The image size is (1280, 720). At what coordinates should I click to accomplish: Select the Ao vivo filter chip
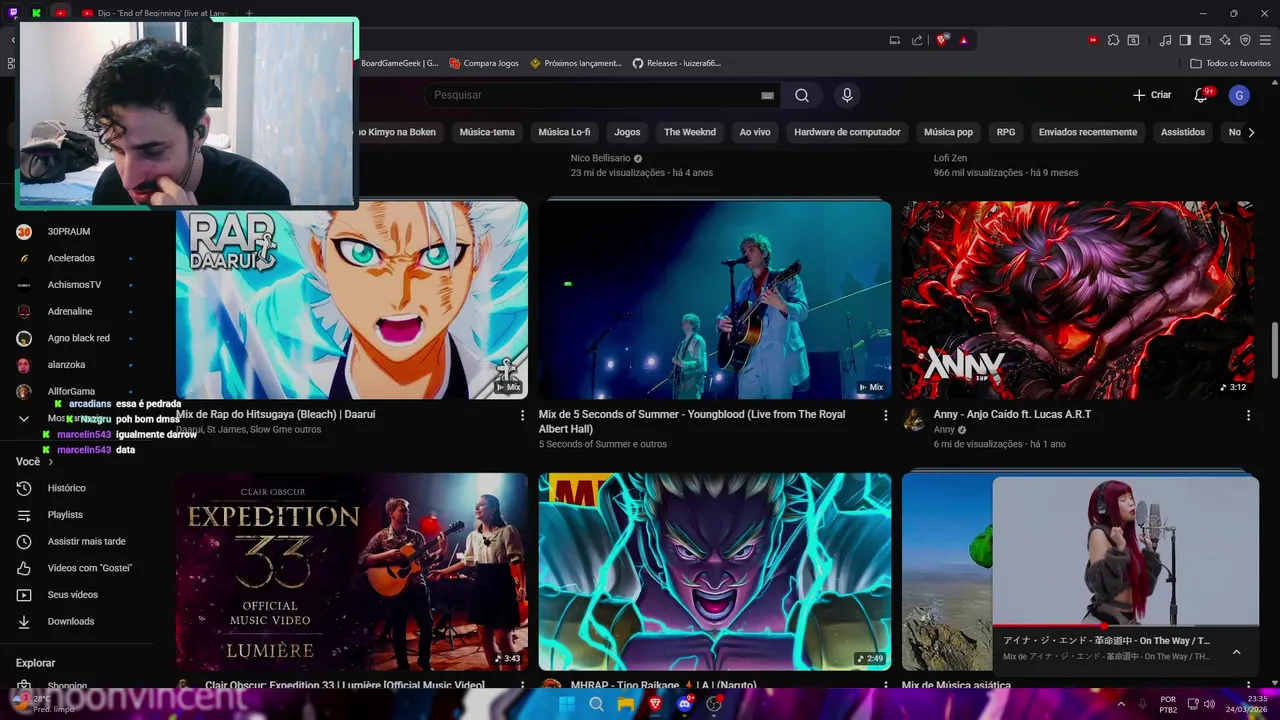click(x=755, y=132)
